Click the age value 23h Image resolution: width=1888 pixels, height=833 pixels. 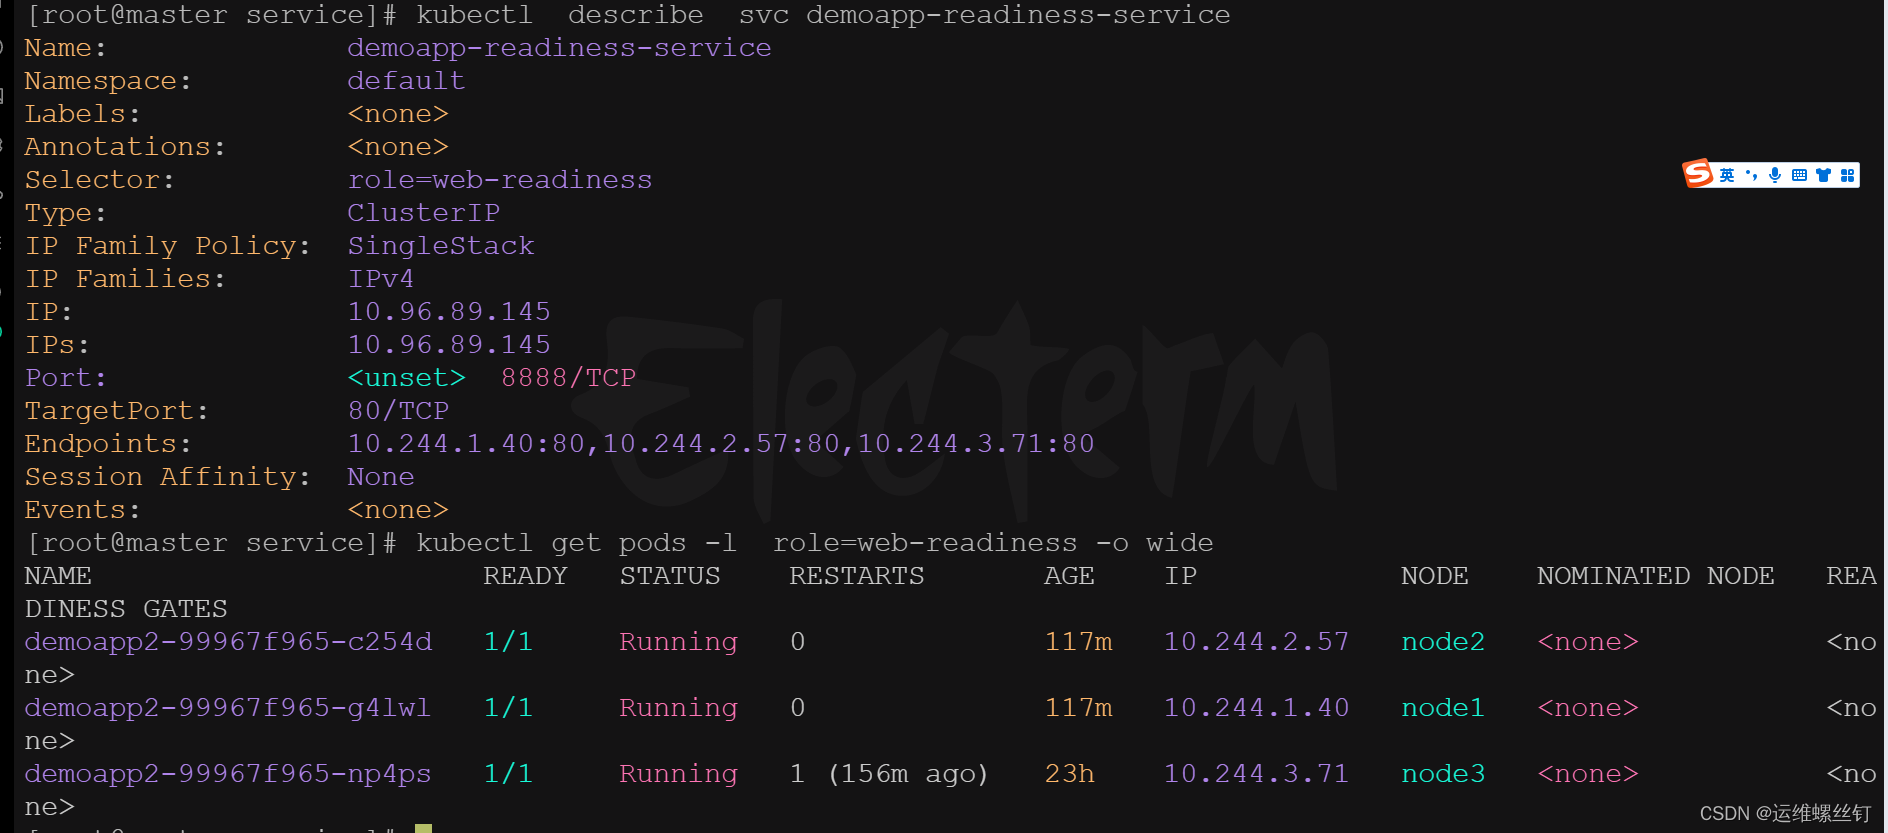(x=1069, y=774)
